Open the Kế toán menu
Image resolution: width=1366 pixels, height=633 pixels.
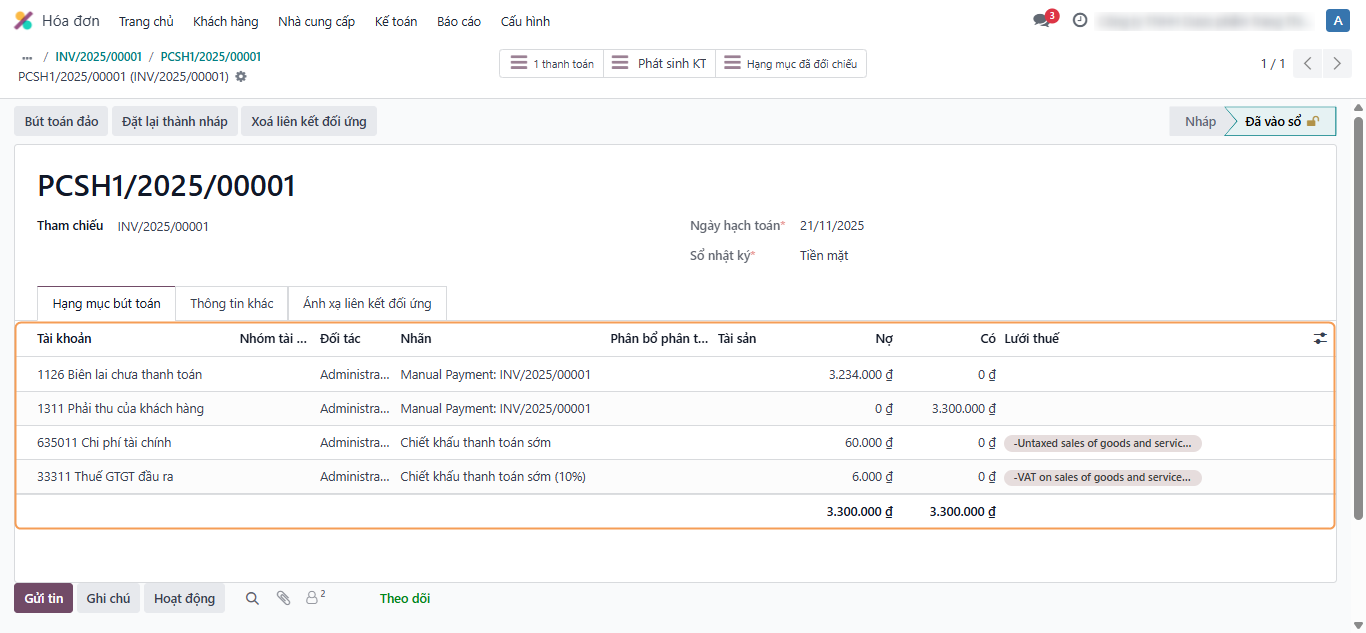(396, 21)
